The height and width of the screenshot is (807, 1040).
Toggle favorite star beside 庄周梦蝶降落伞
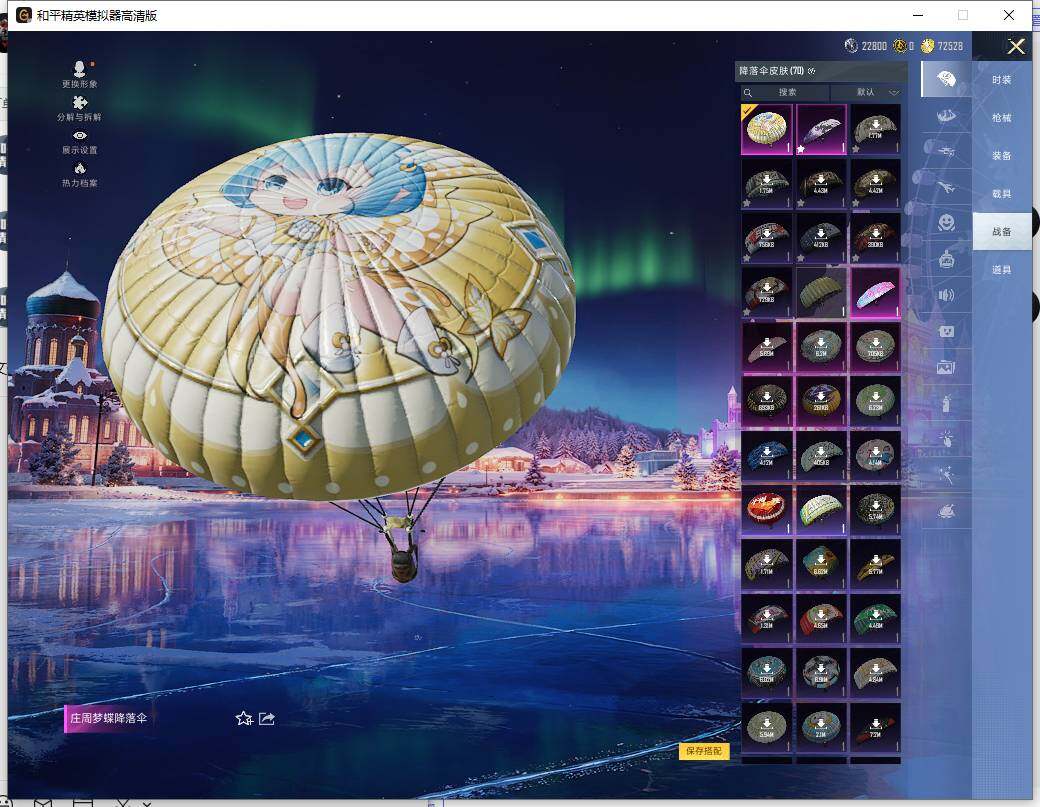click(243, 718)
